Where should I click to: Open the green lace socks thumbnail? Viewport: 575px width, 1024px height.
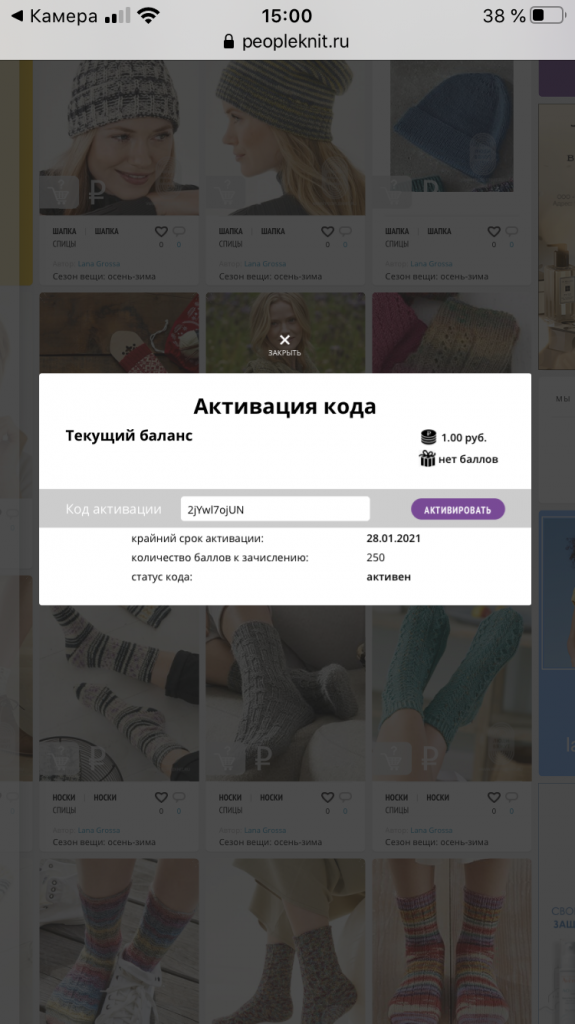coord(452,694)
